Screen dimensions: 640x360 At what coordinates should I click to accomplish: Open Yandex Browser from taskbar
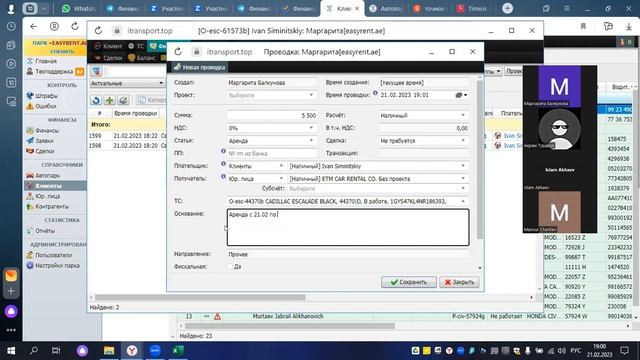pyautogui.click(x=132, y=351)
